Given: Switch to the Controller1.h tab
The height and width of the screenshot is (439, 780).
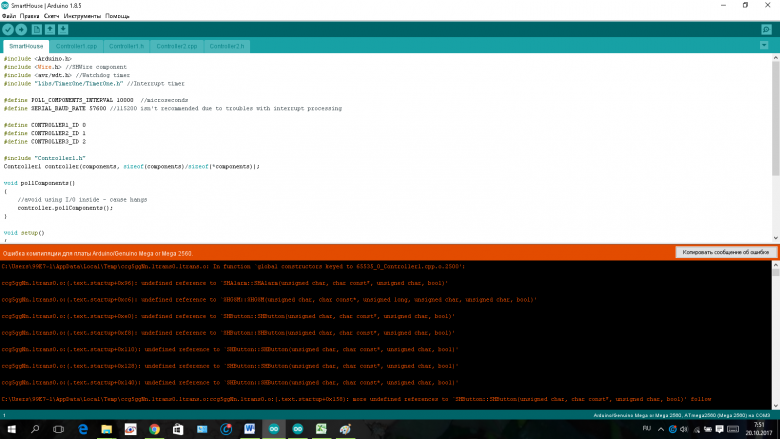Looking at the screenshot, I should point(126,46).
